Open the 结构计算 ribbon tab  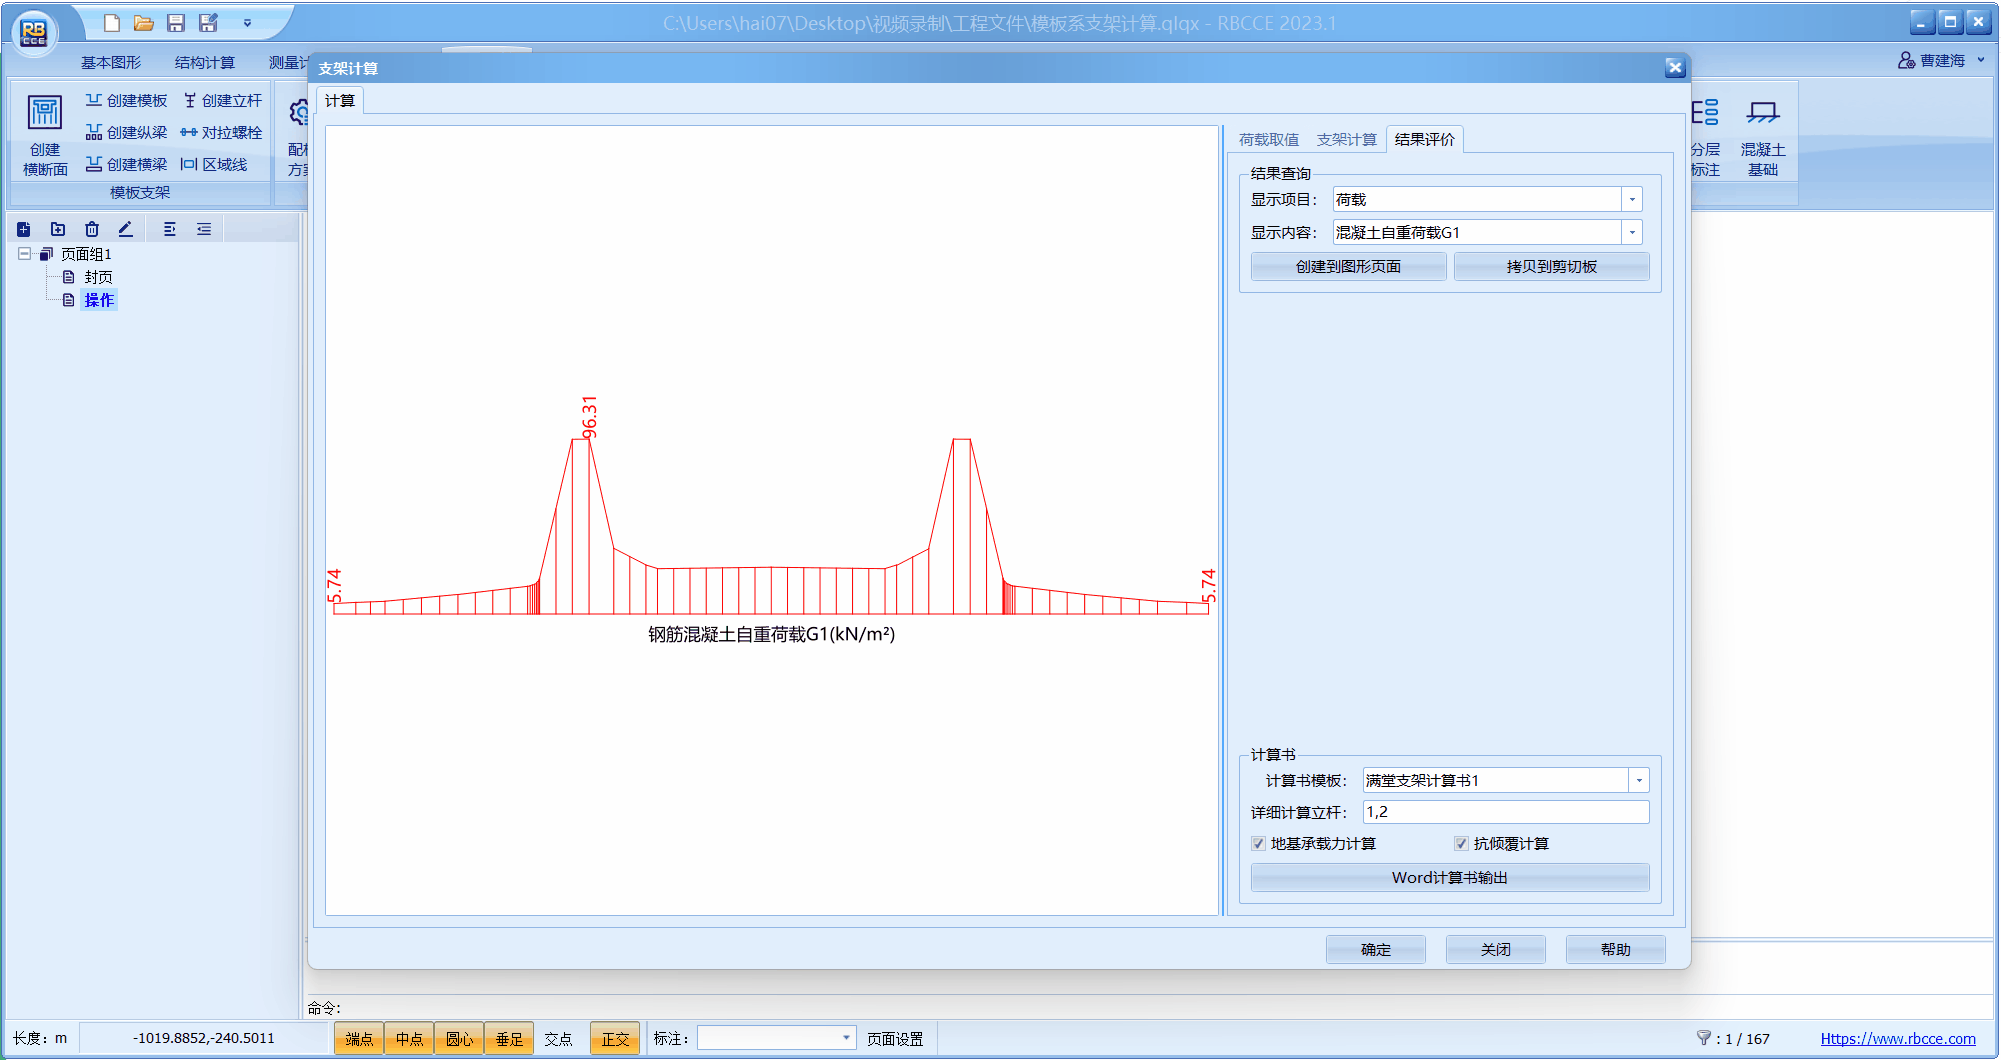coord(204,63)
